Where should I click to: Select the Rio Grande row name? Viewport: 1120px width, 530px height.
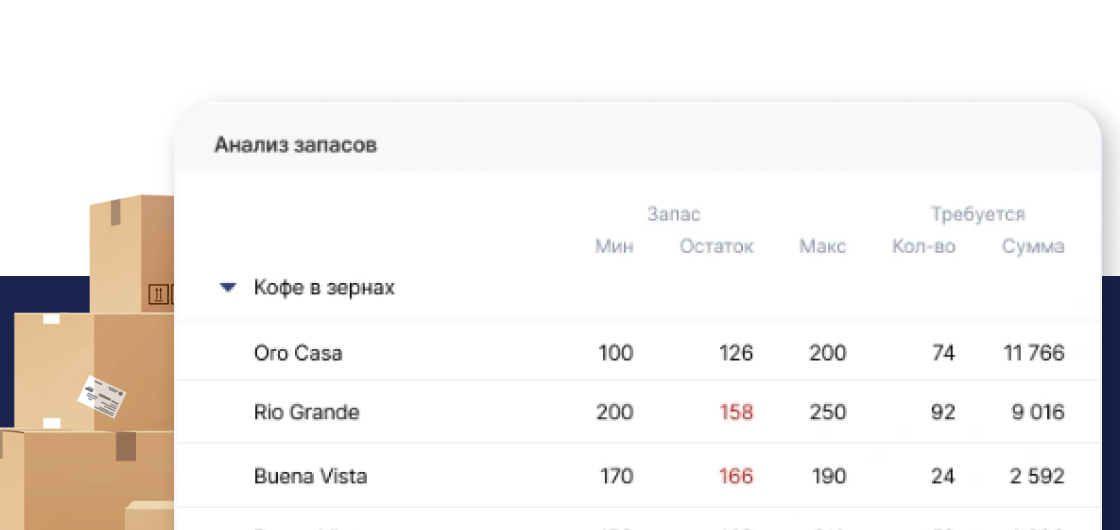307,412
